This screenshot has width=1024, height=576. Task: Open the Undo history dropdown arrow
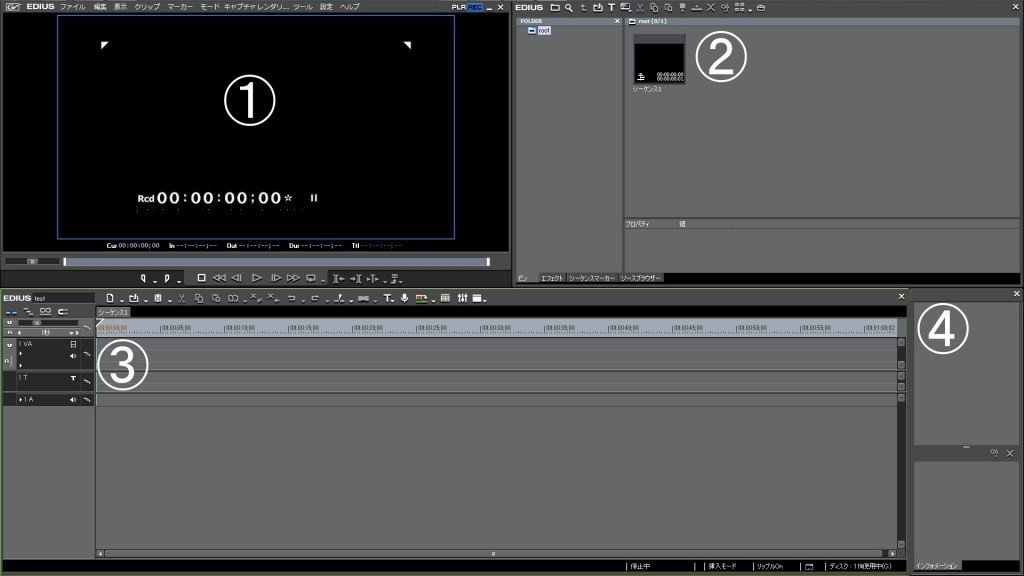click(303, 300)
